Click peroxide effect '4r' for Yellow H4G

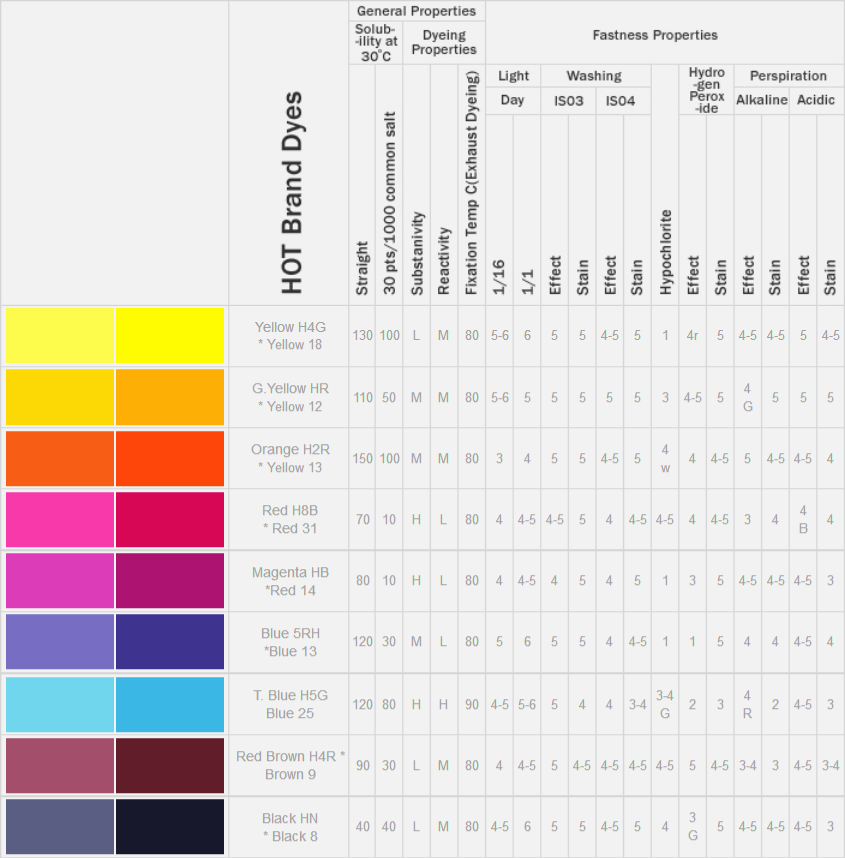(x=692, y=335)
